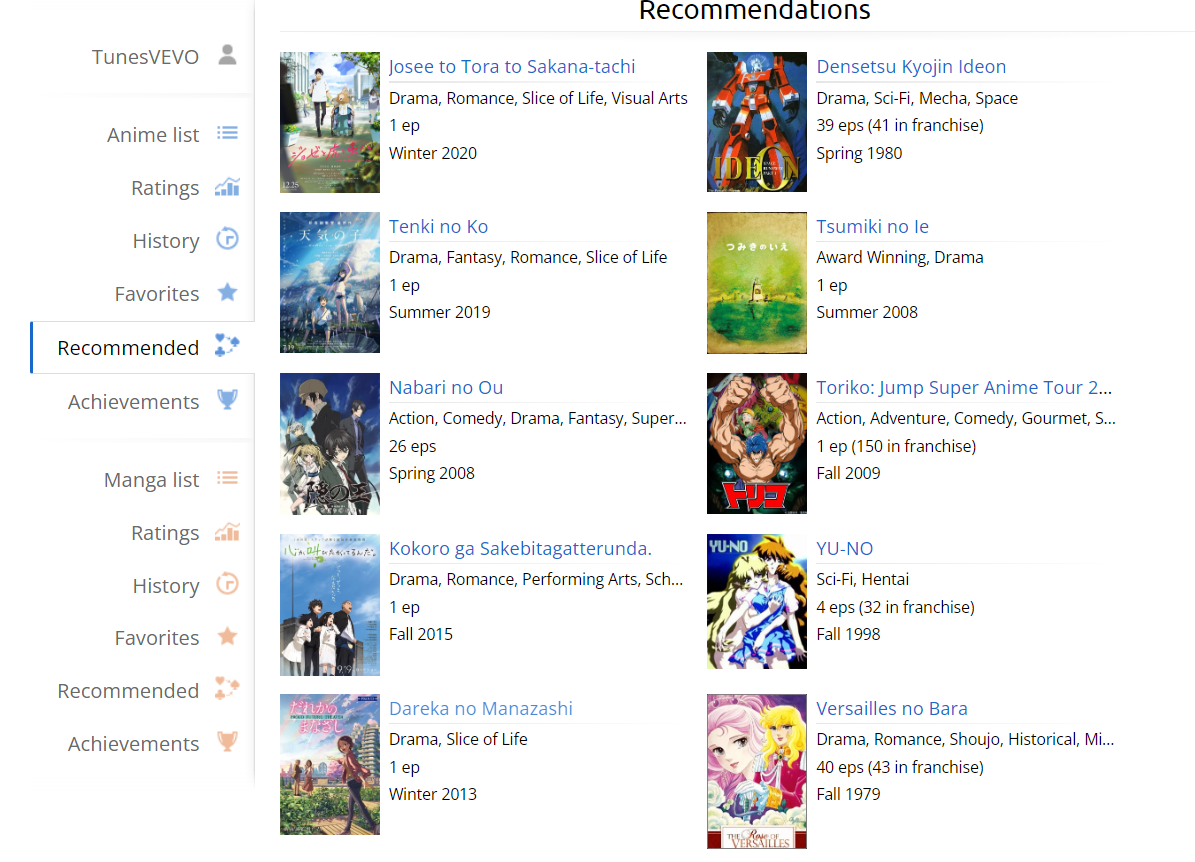Click the blue anime Ratings chart icon
Image resolution: width=1195 pixels, height=862 pixels.
(x=228, y=187)
